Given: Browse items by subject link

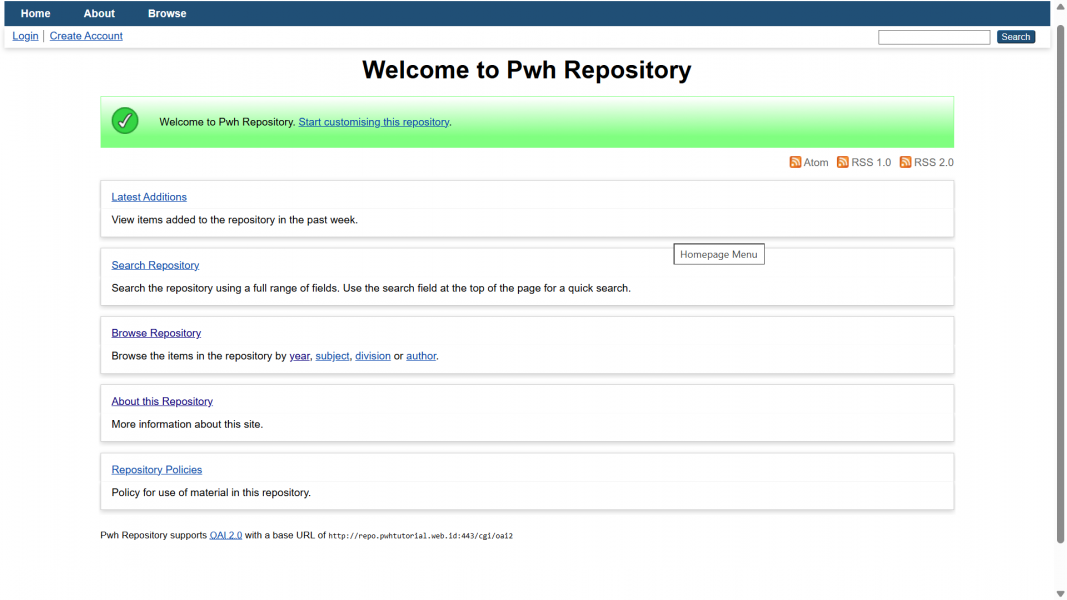Looking at the screenshot, I should [332, 356].
